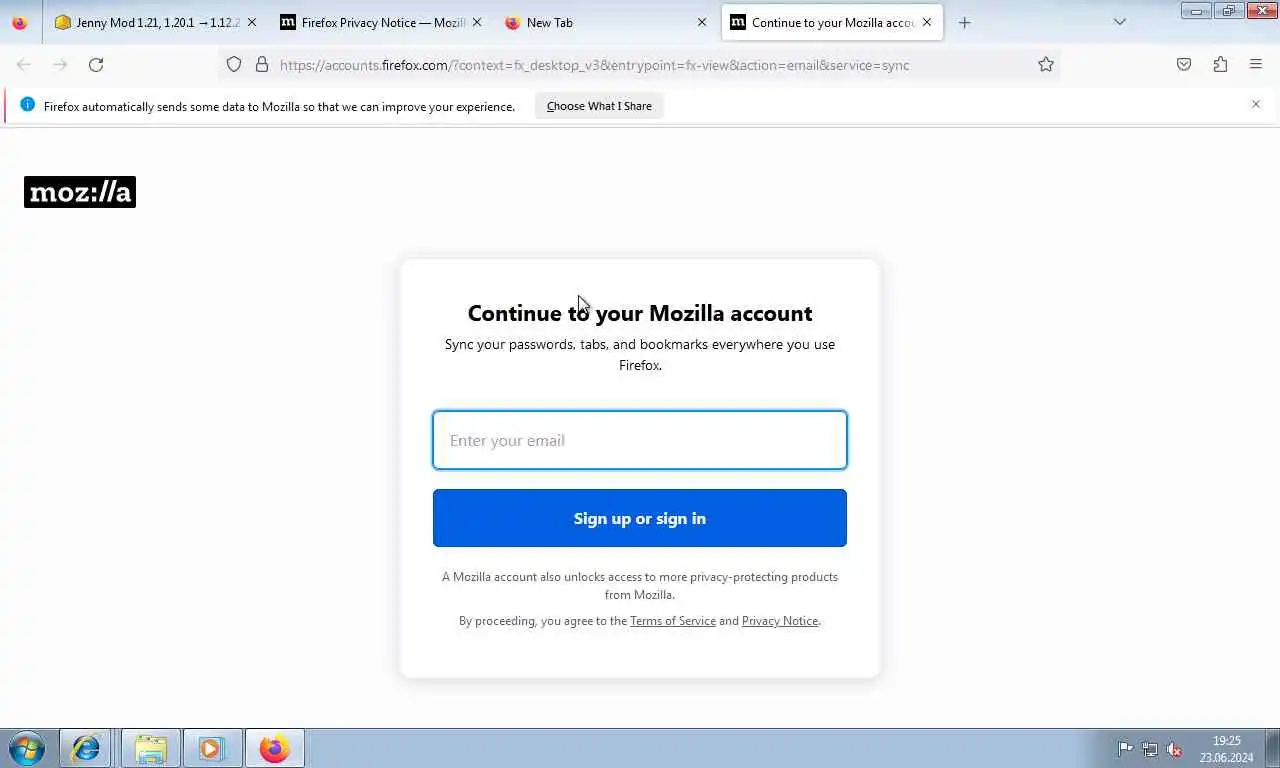Dismiss the data sharing notification bar
The height and width of the screenshot is (768, 1280).
click(x=1256, y=104)
